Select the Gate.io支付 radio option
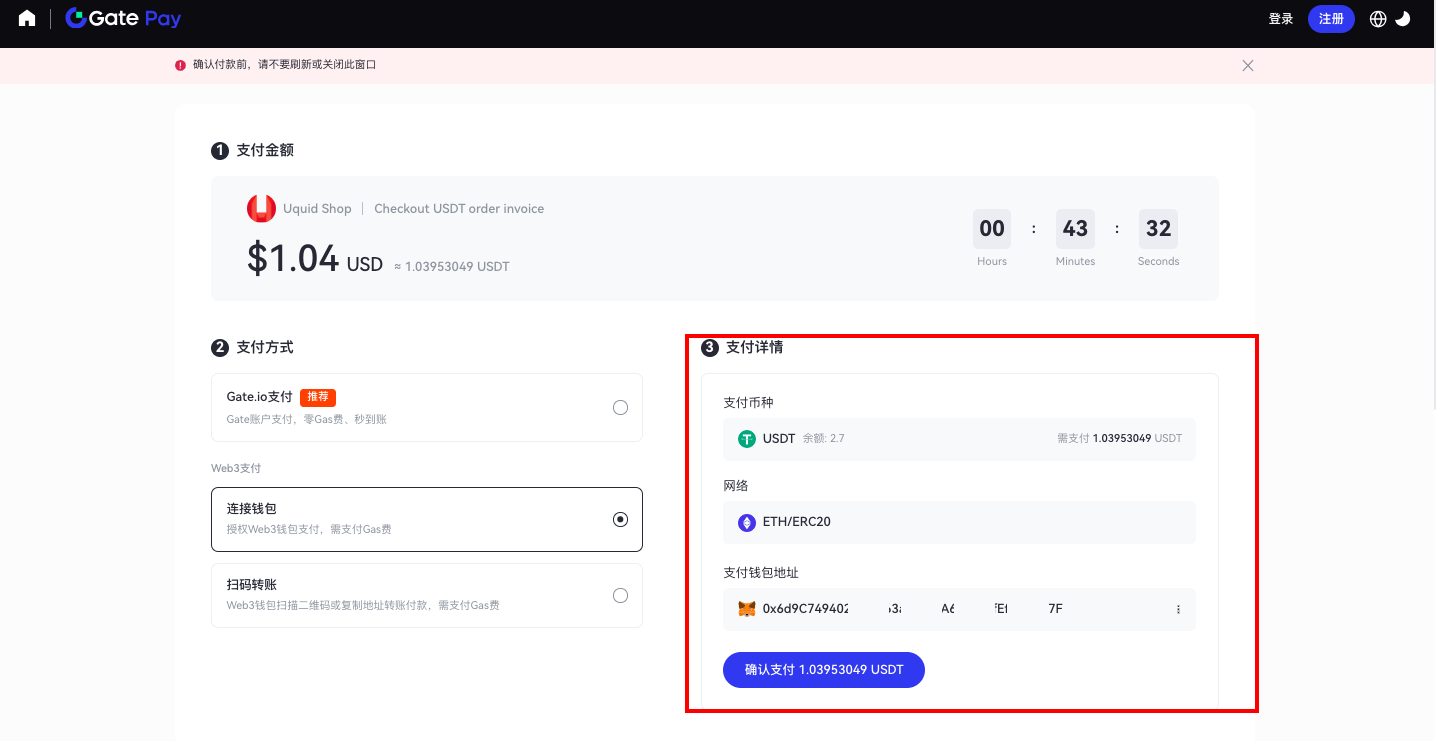 [620, 408]
